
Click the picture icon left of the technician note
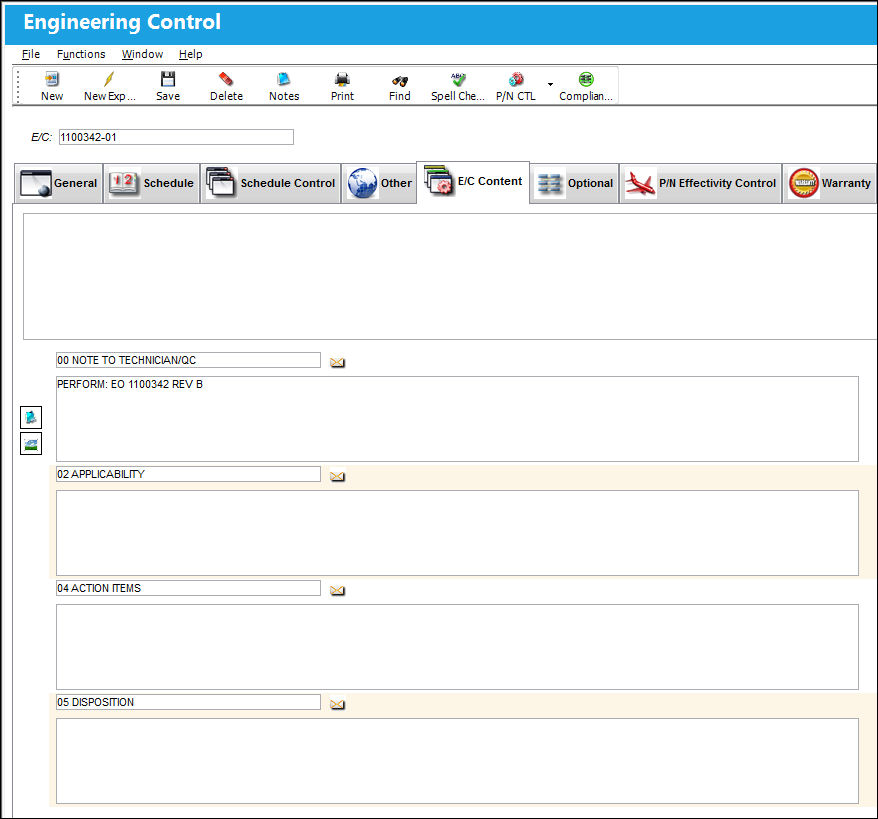coord(31,444)
